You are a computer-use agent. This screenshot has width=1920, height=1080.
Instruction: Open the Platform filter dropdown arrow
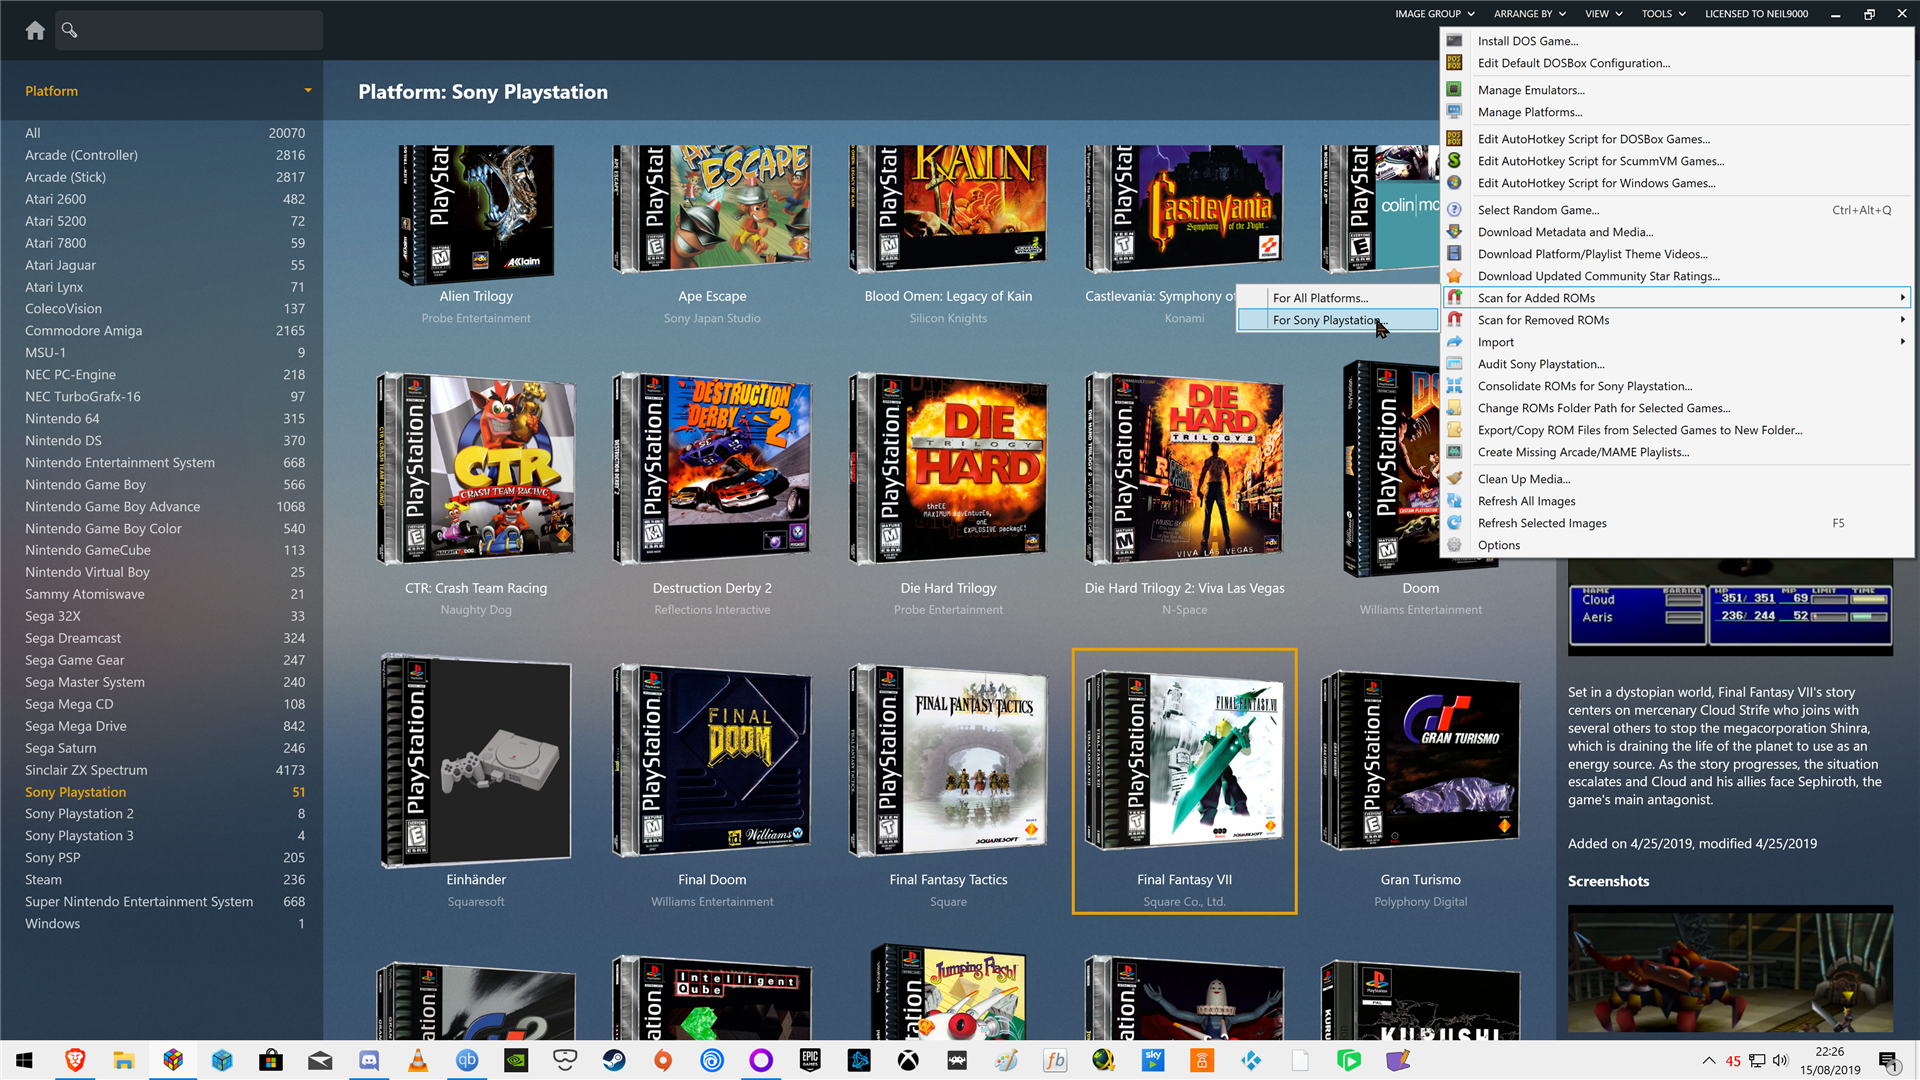[308, 91]
